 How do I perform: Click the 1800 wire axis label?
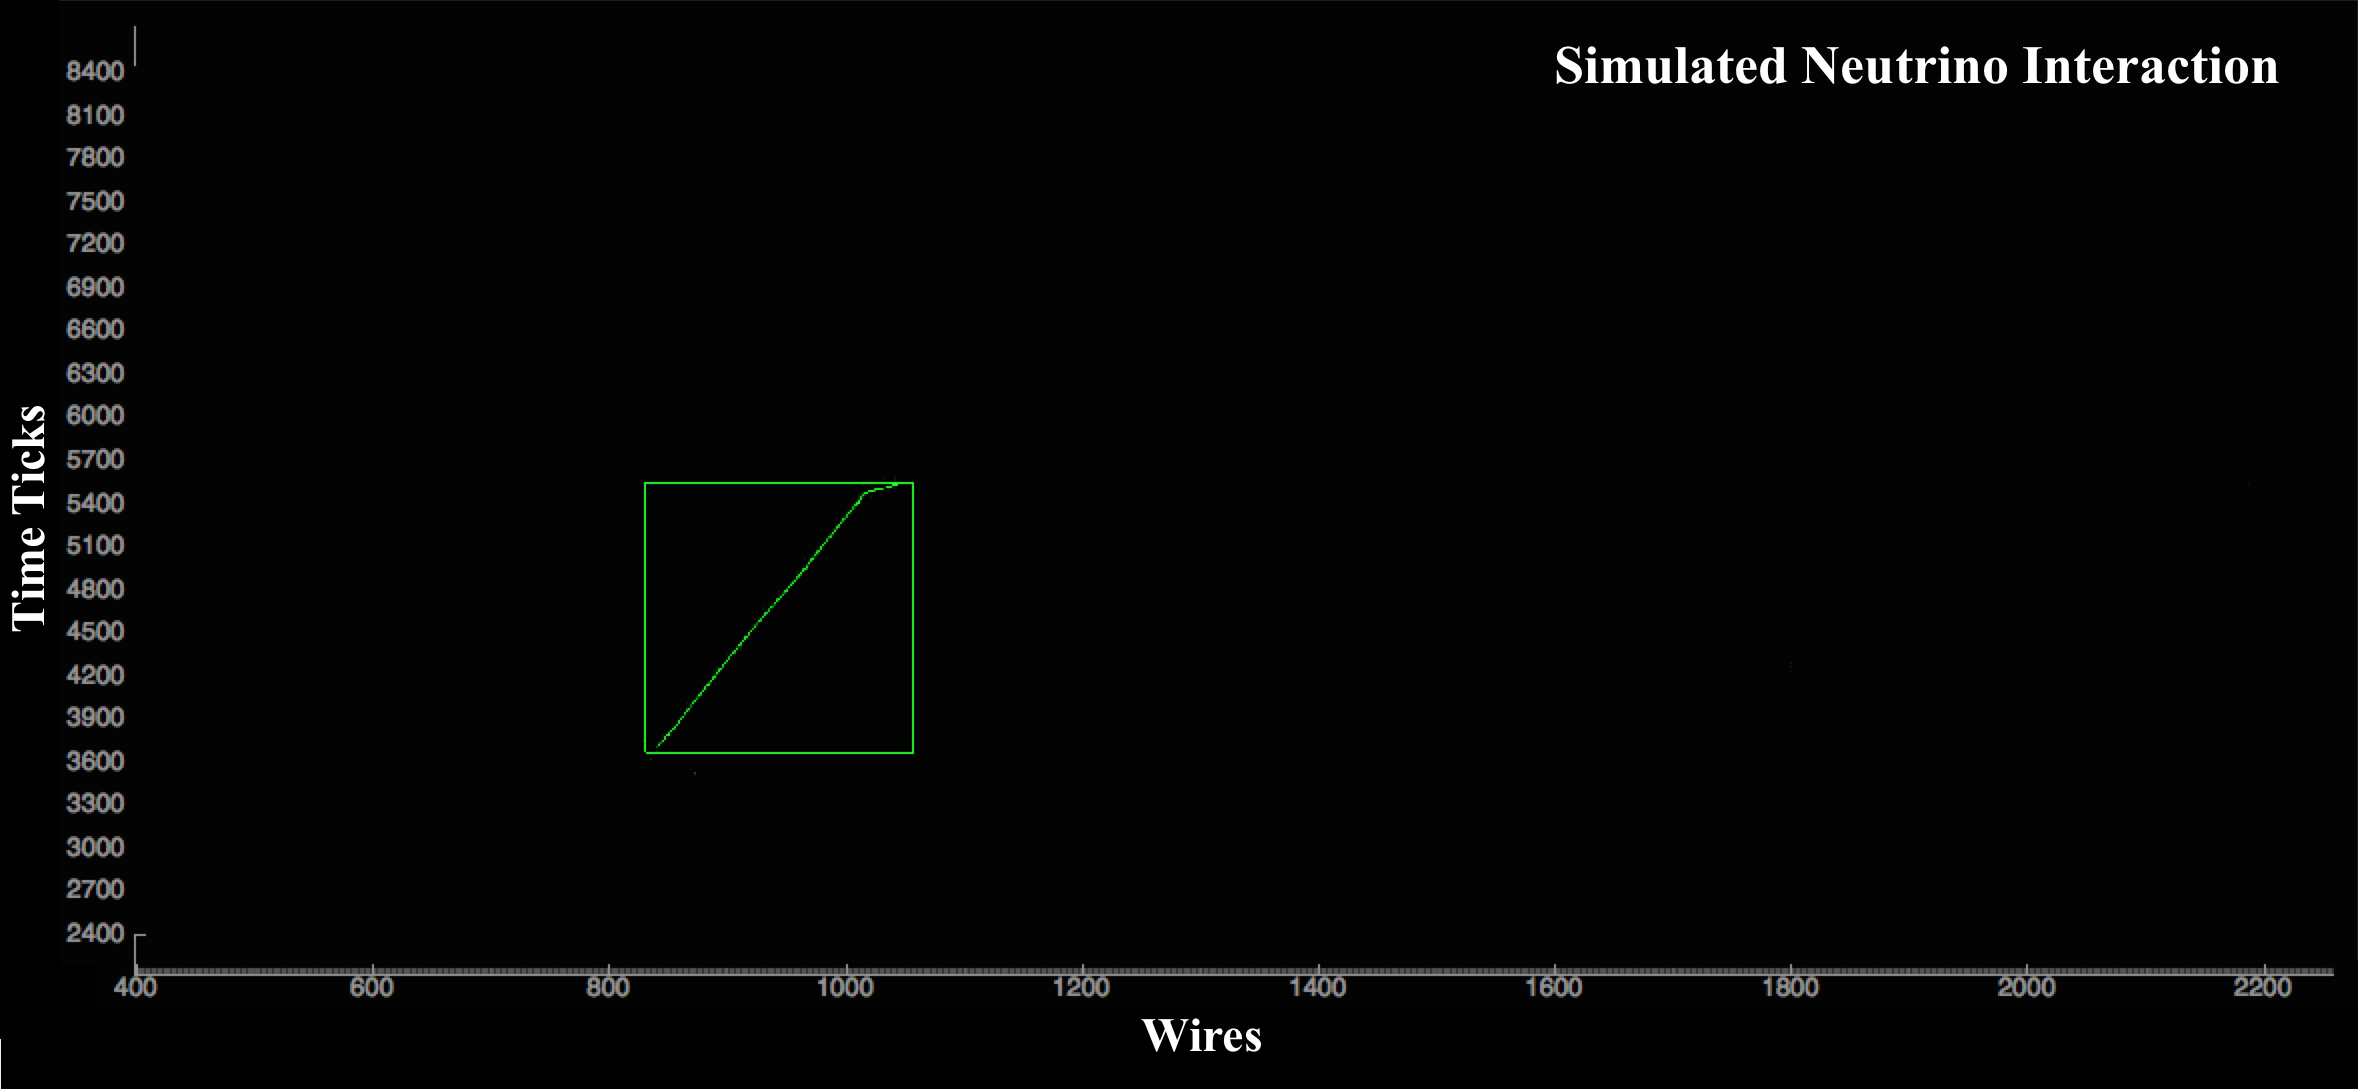[1790, 988]
